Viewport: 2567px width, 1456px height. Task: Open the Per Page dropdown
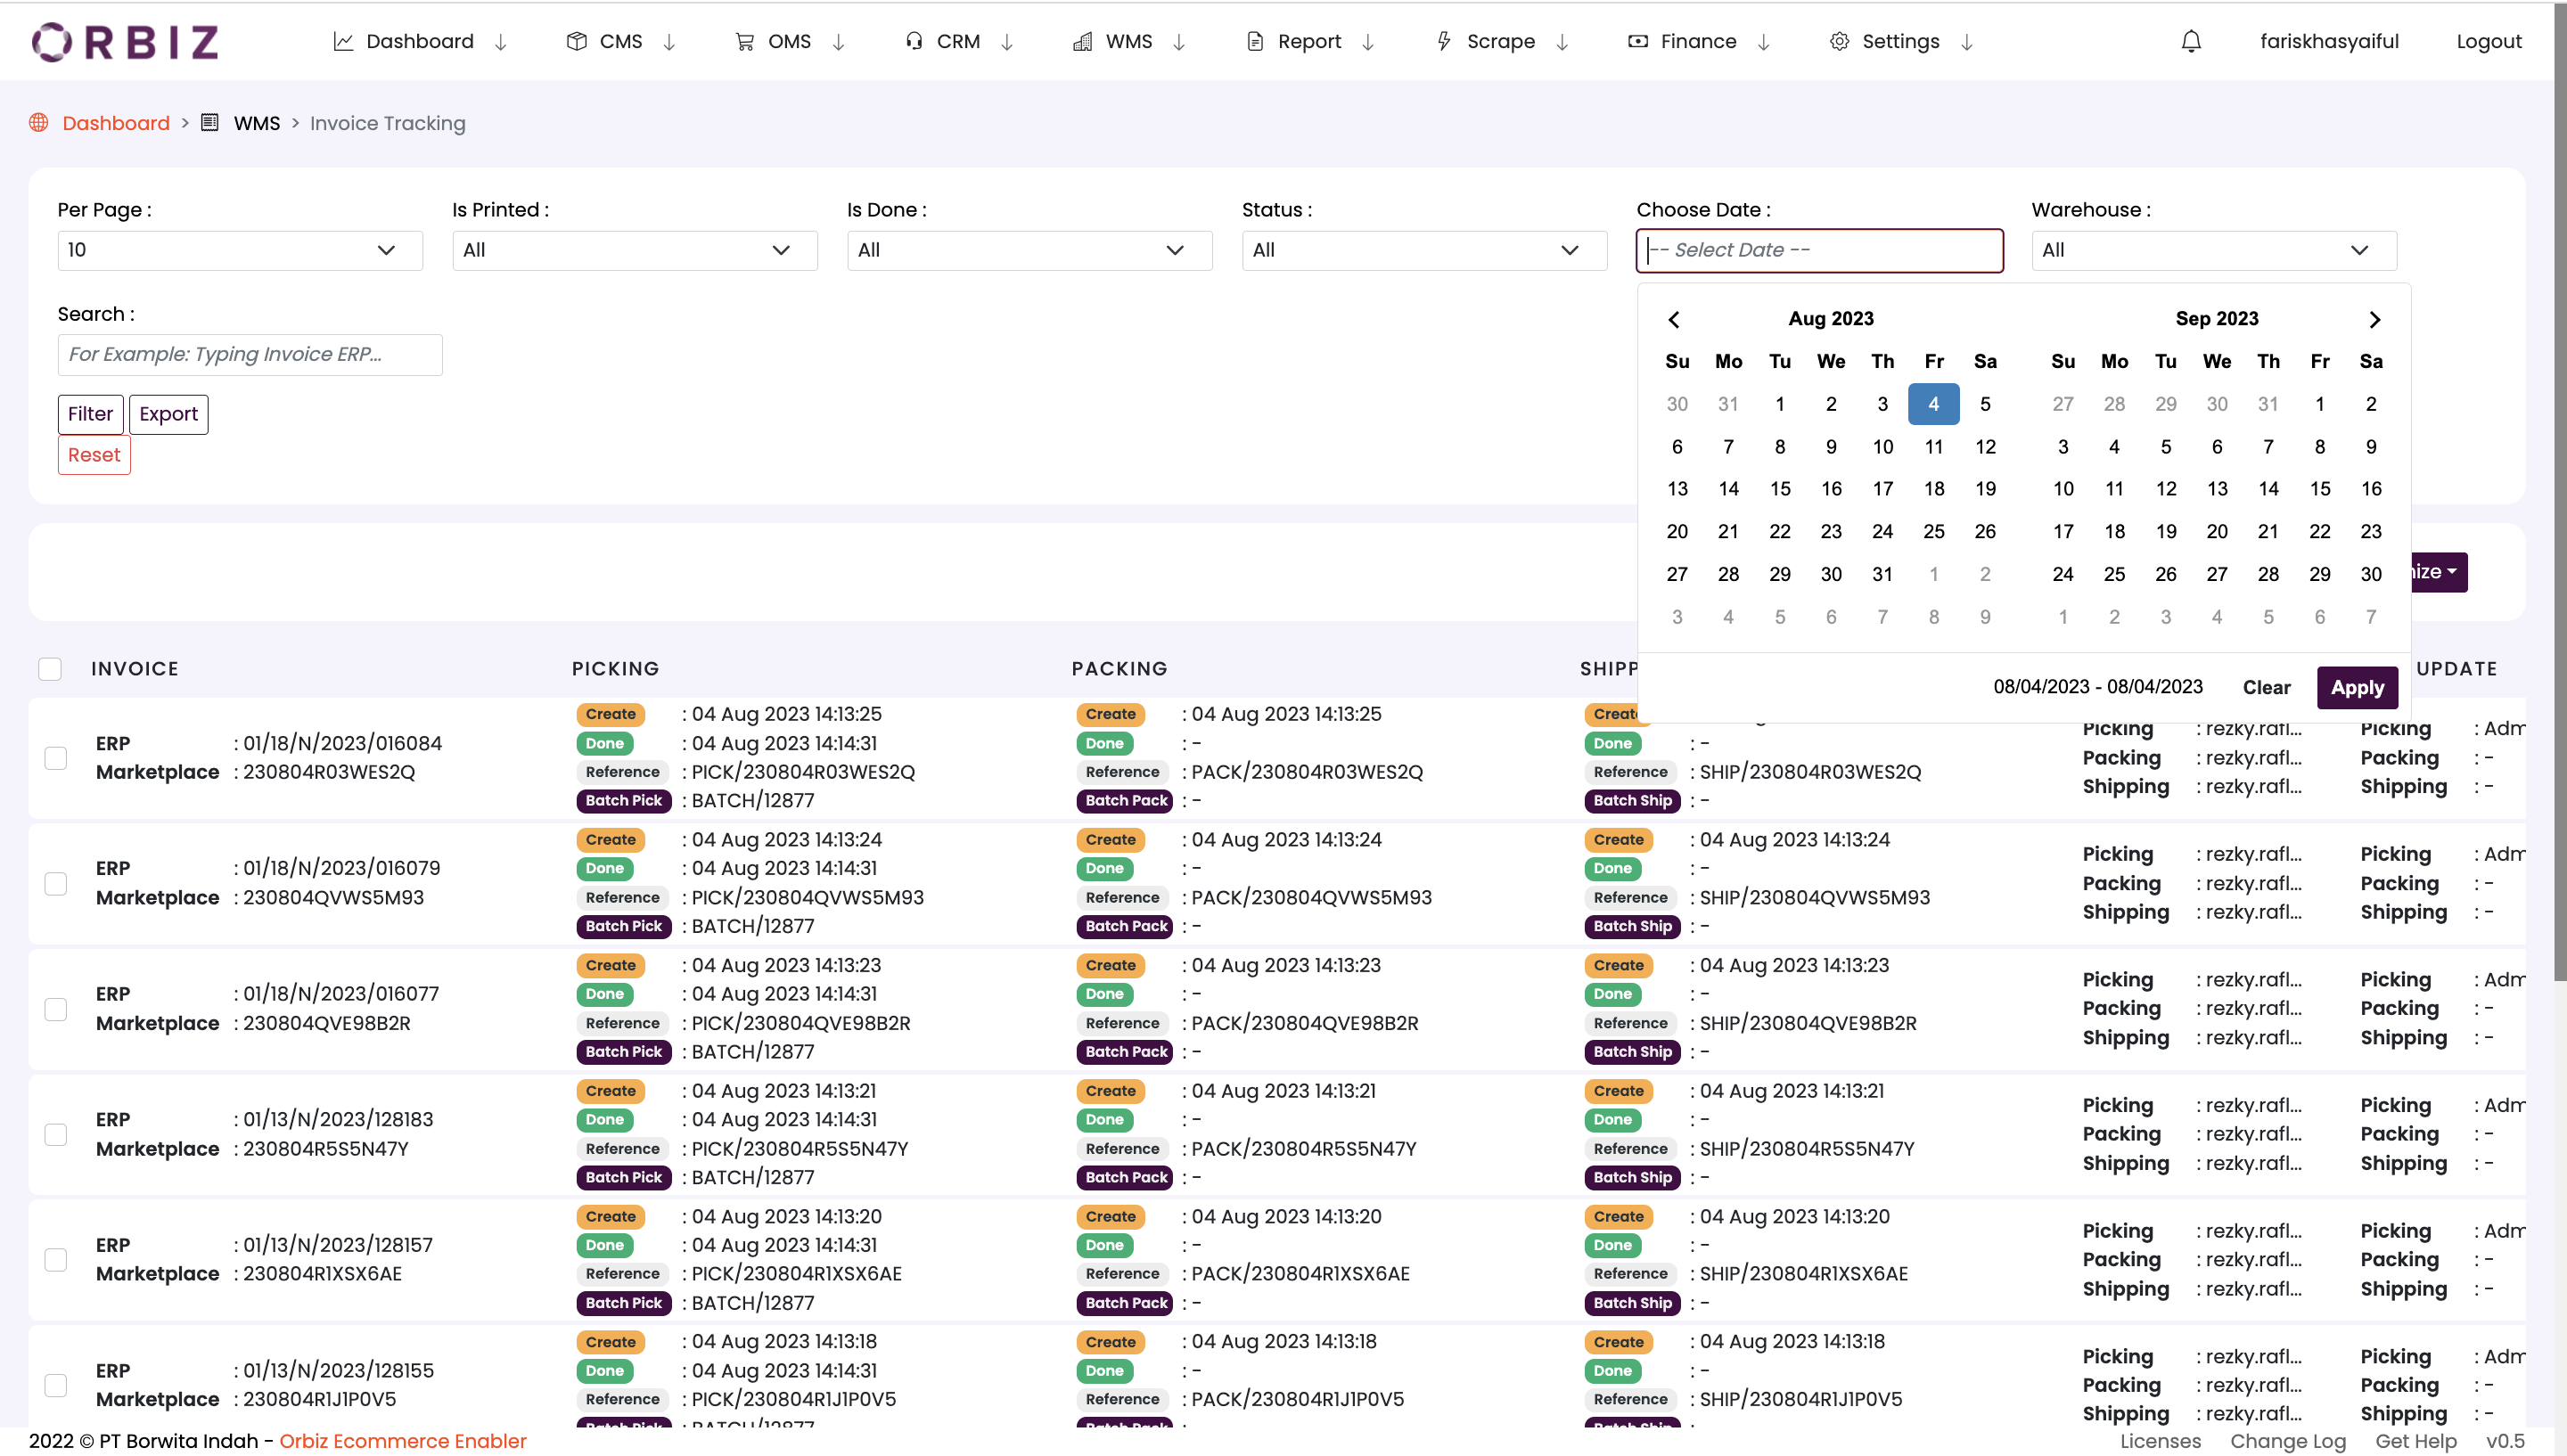tap(240, 251)
